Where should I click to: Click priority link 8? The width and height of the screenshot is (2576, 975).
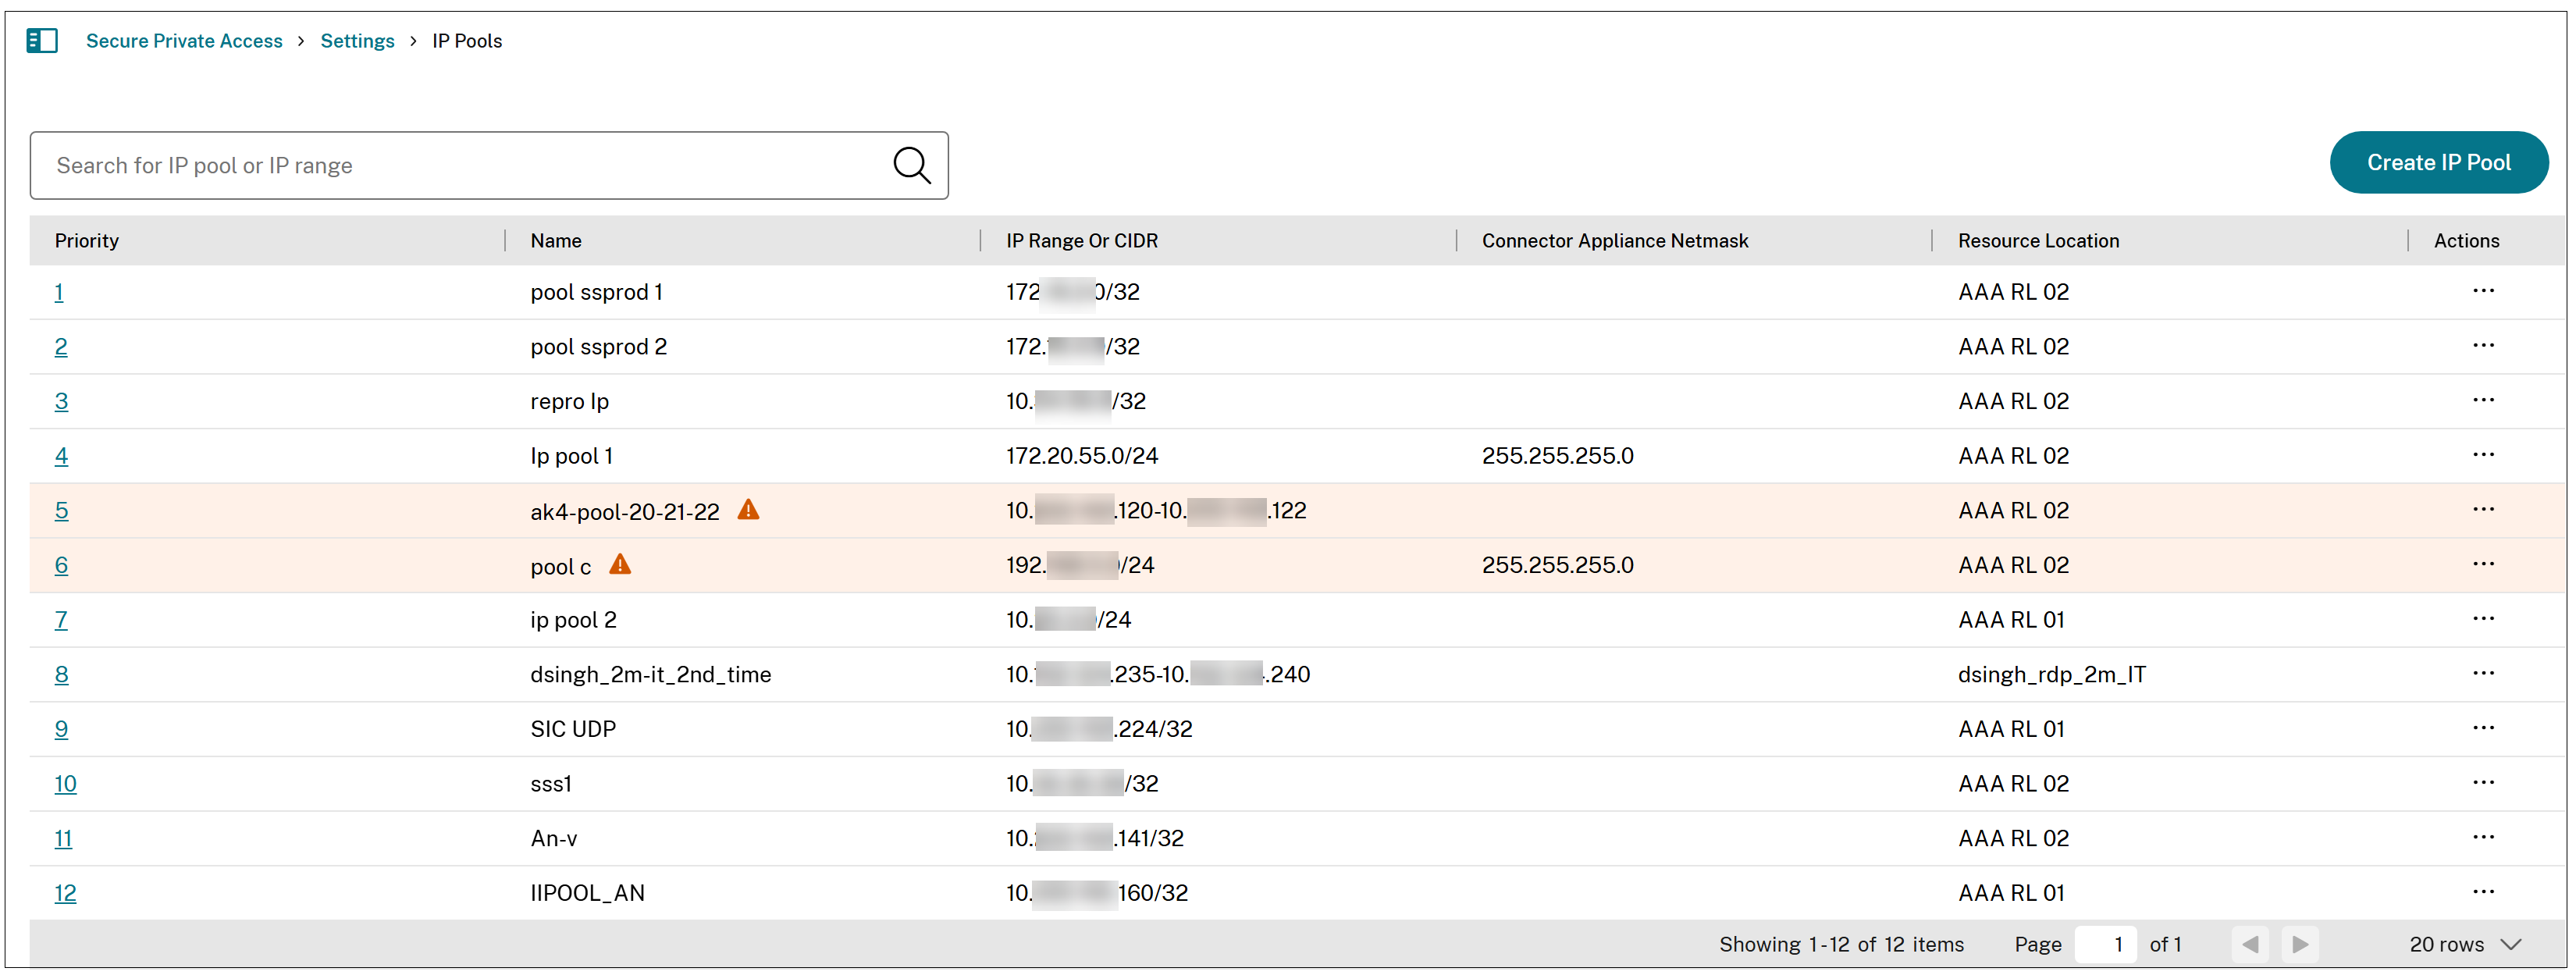pyautogui.click(x=61, y=674)
